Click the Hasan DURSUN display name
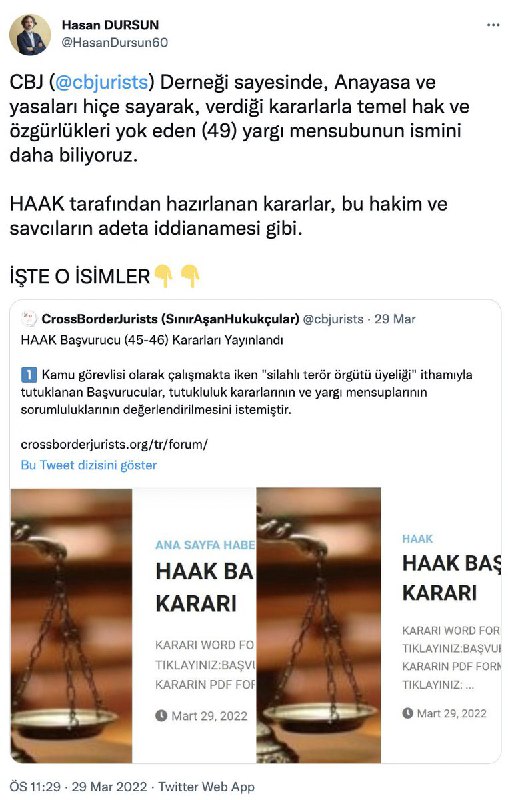 click(x=110, y=24)
